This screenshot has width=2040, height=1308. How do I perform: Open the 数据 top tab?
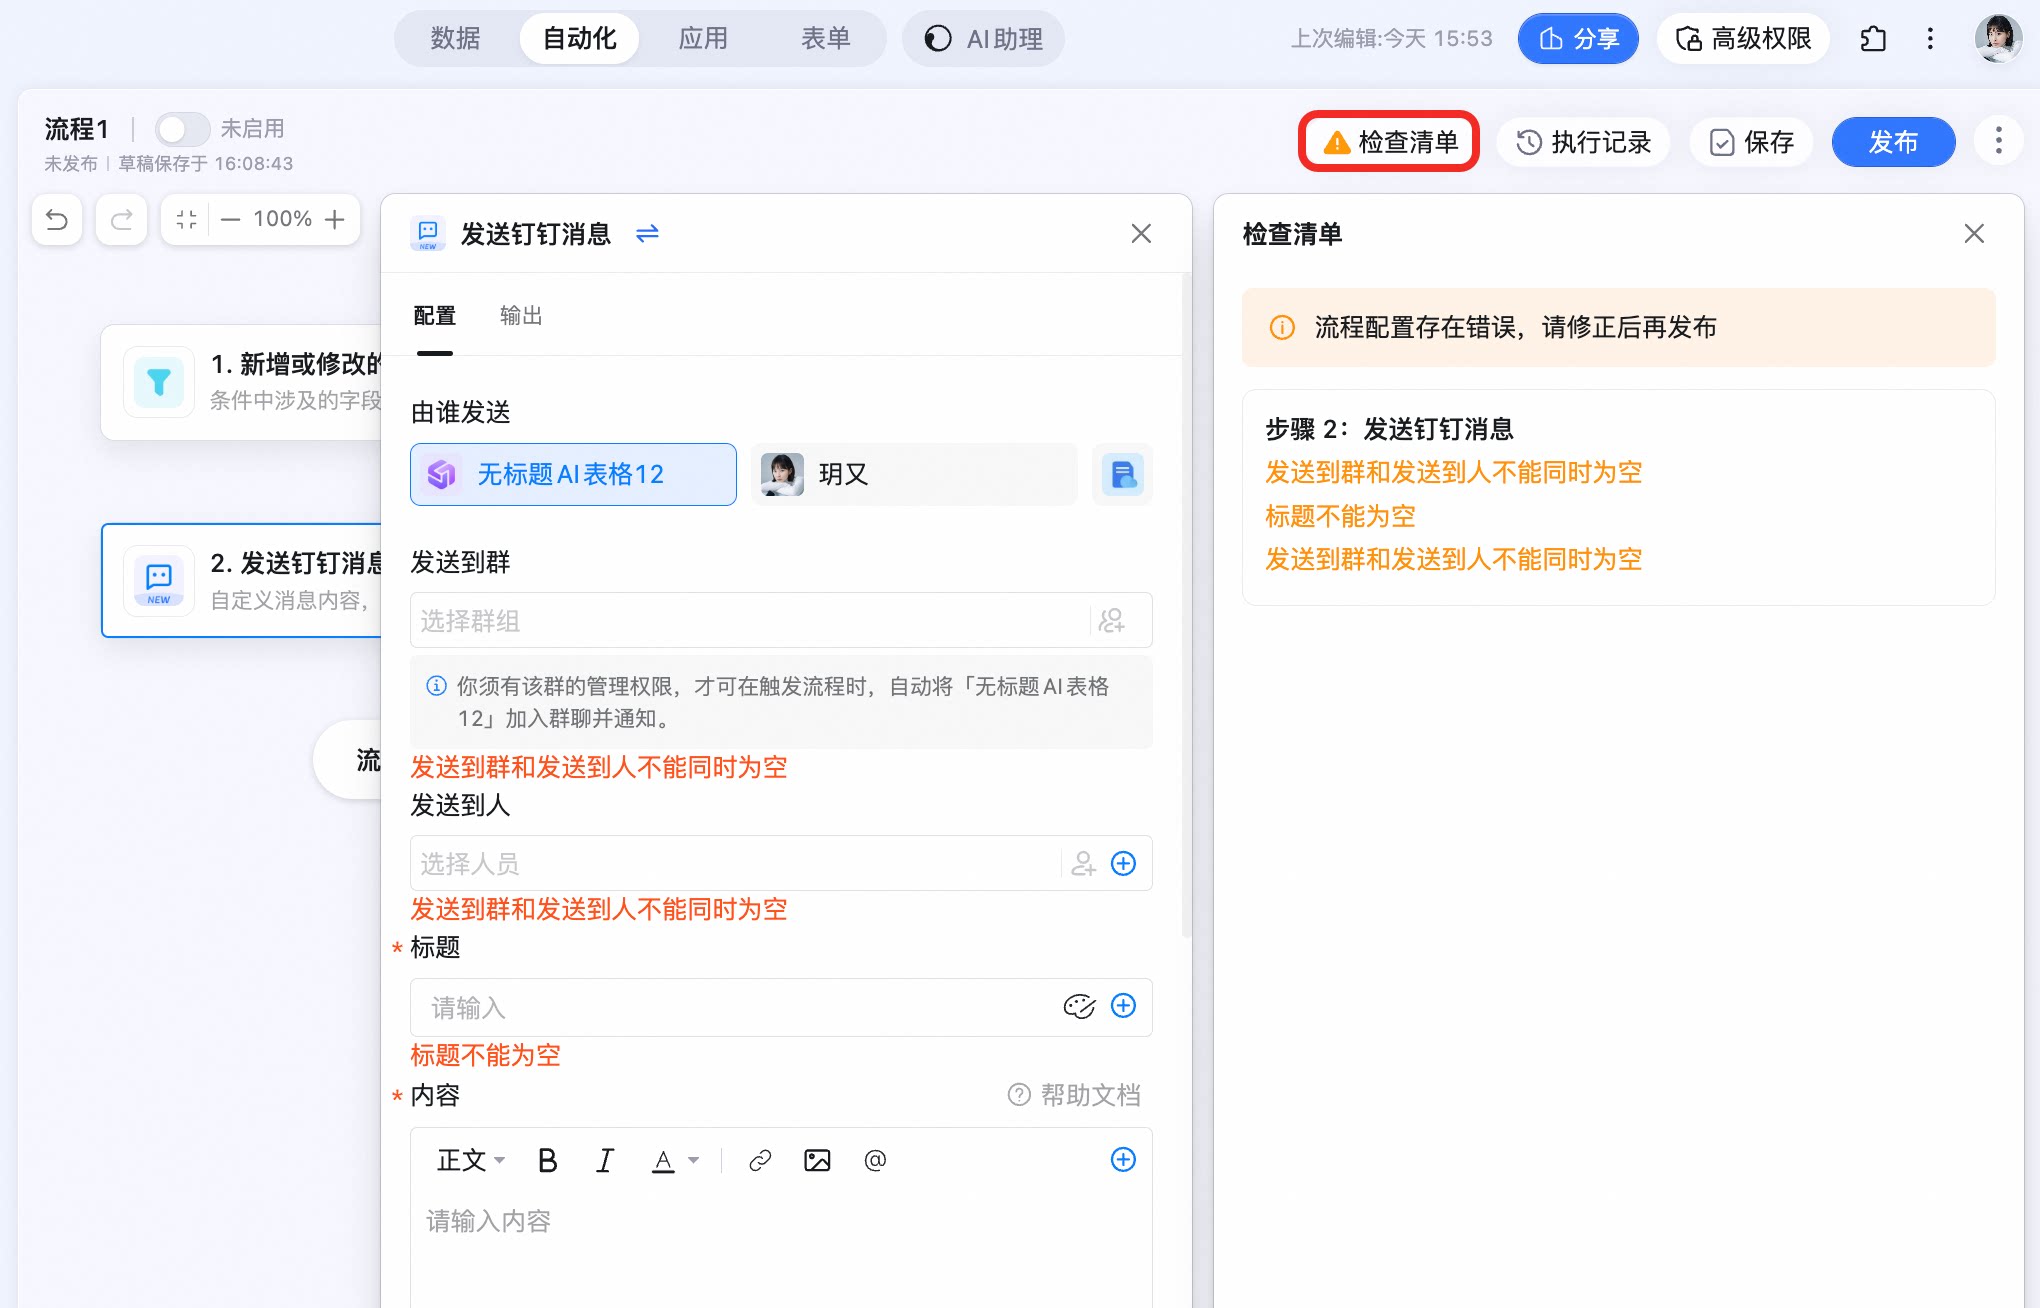[x=455, y=39]
